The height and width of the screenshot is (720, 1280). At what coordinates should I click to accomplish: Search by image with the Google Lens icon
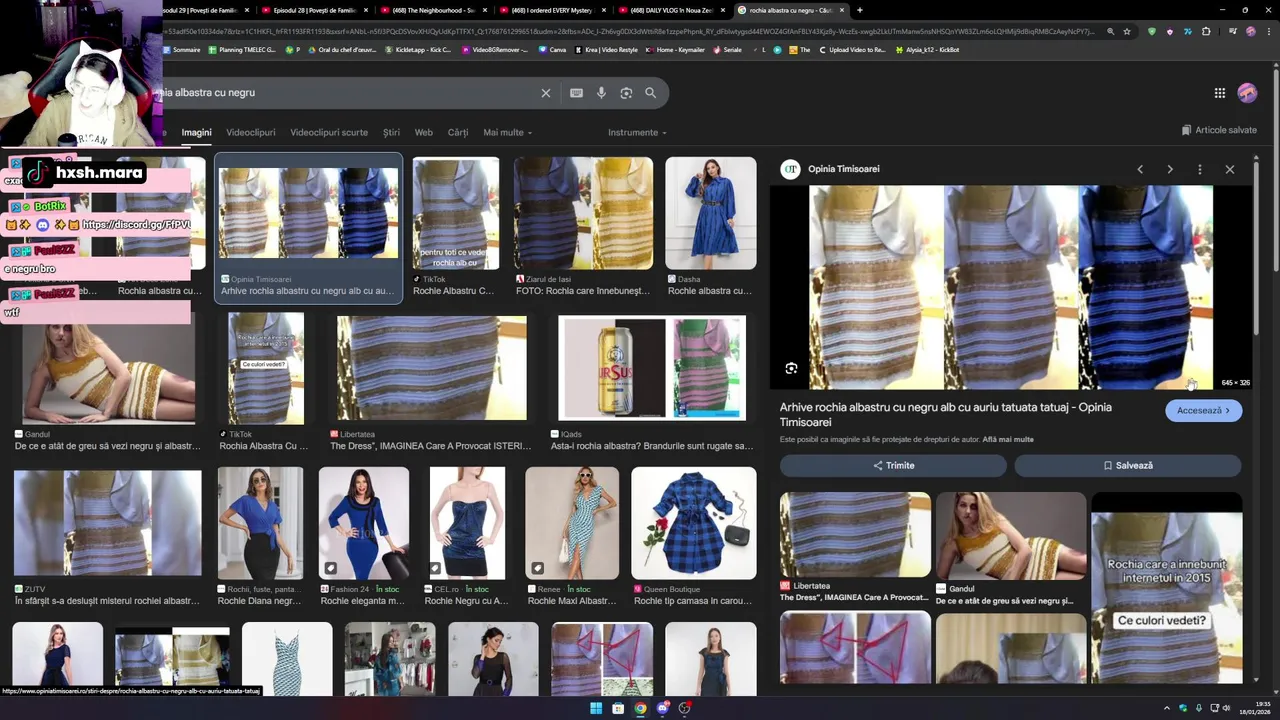click(x=626, y=93)
